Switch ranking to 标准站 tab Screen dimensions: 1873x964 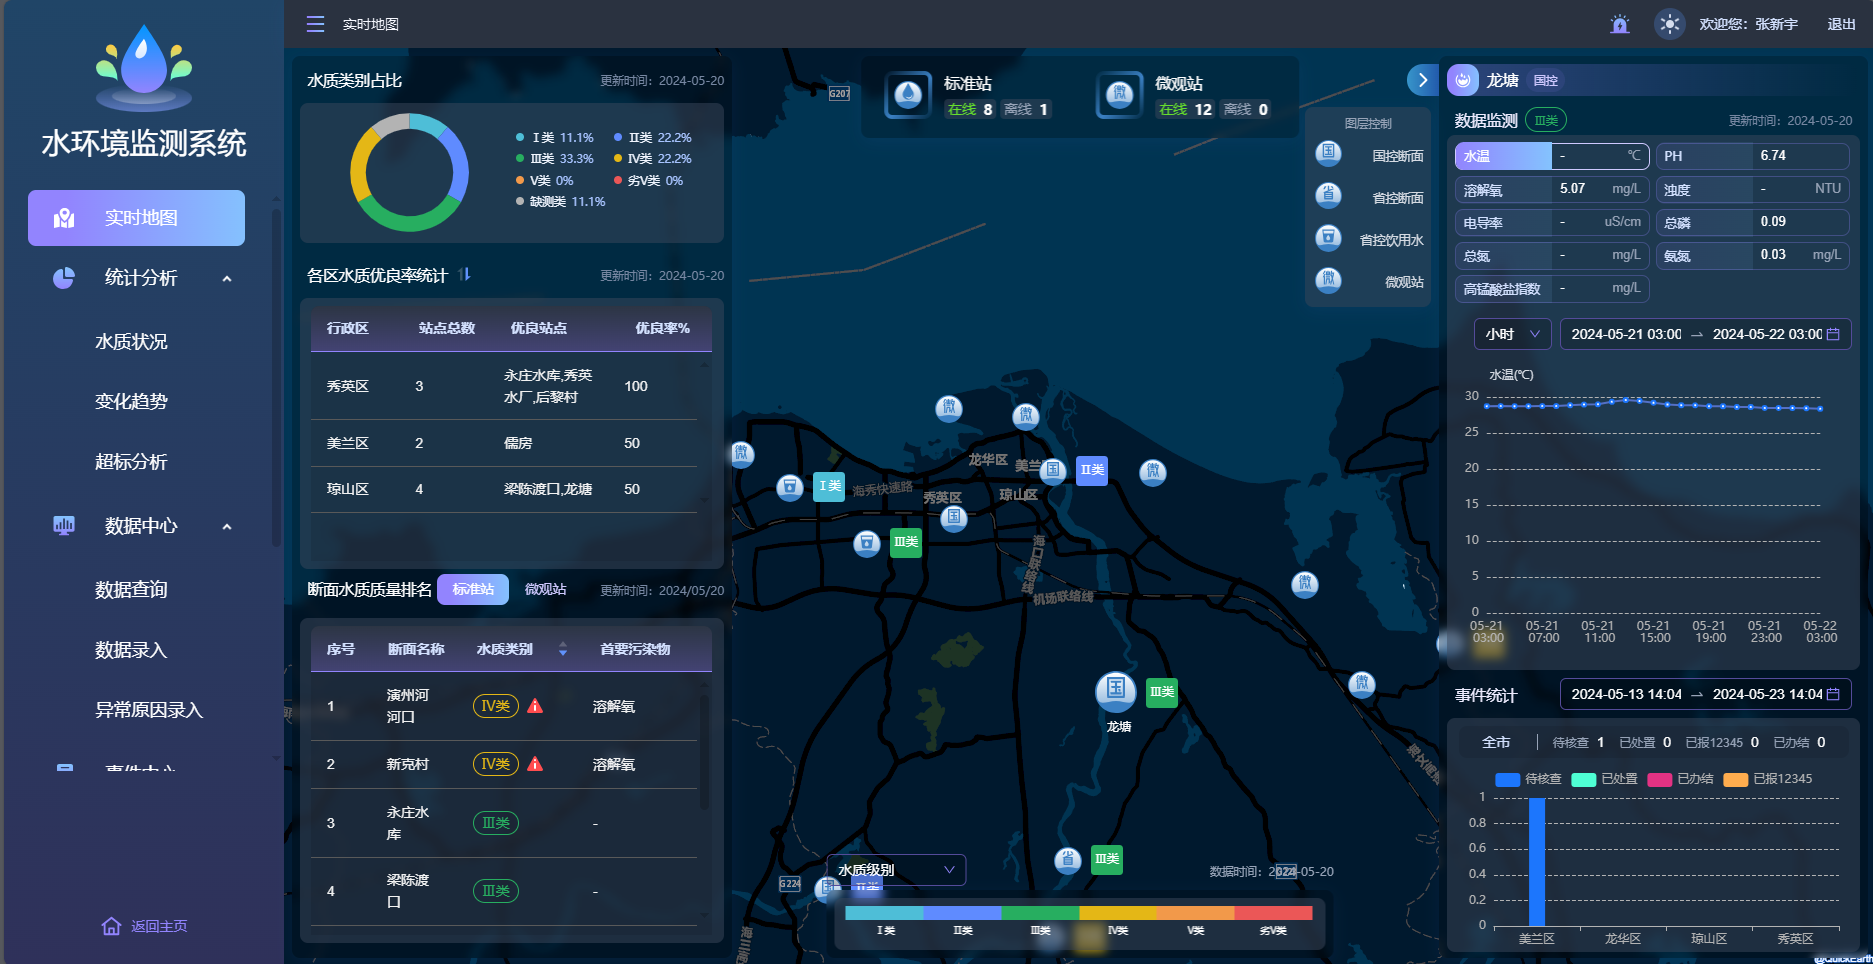tap(473, 589)
